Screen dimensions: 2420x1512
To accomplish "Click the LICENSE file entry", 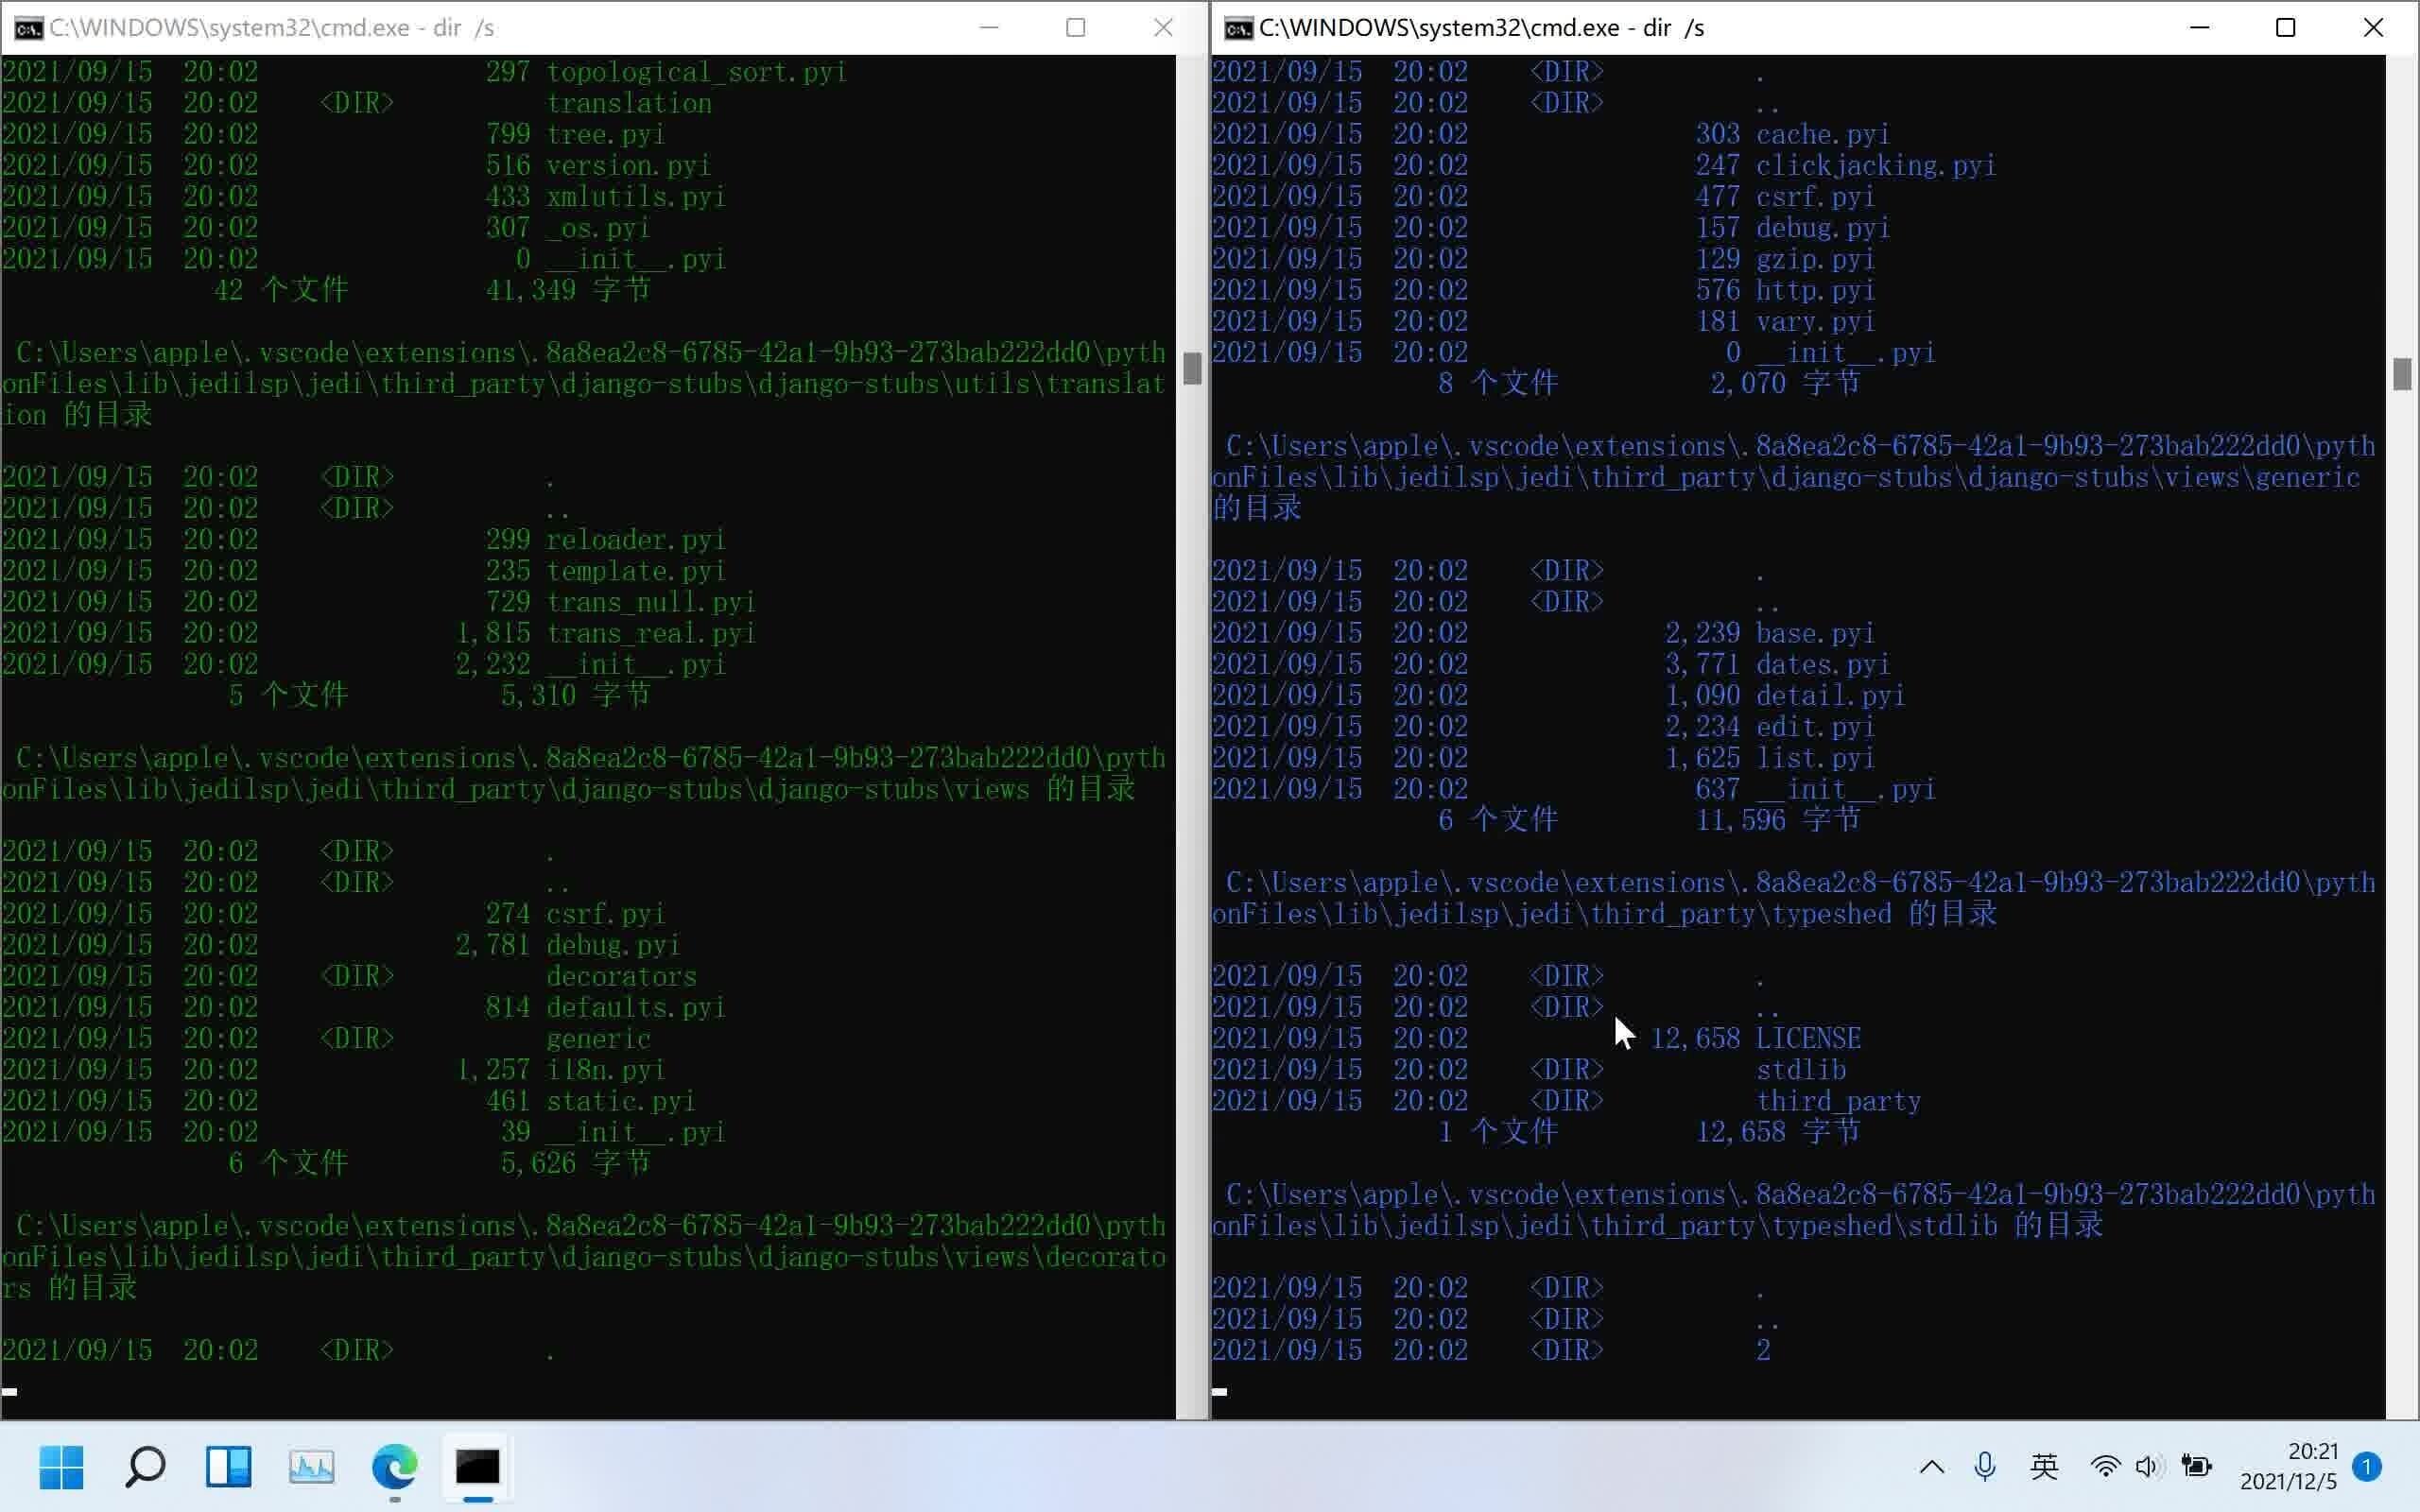I will 1808,1038.
